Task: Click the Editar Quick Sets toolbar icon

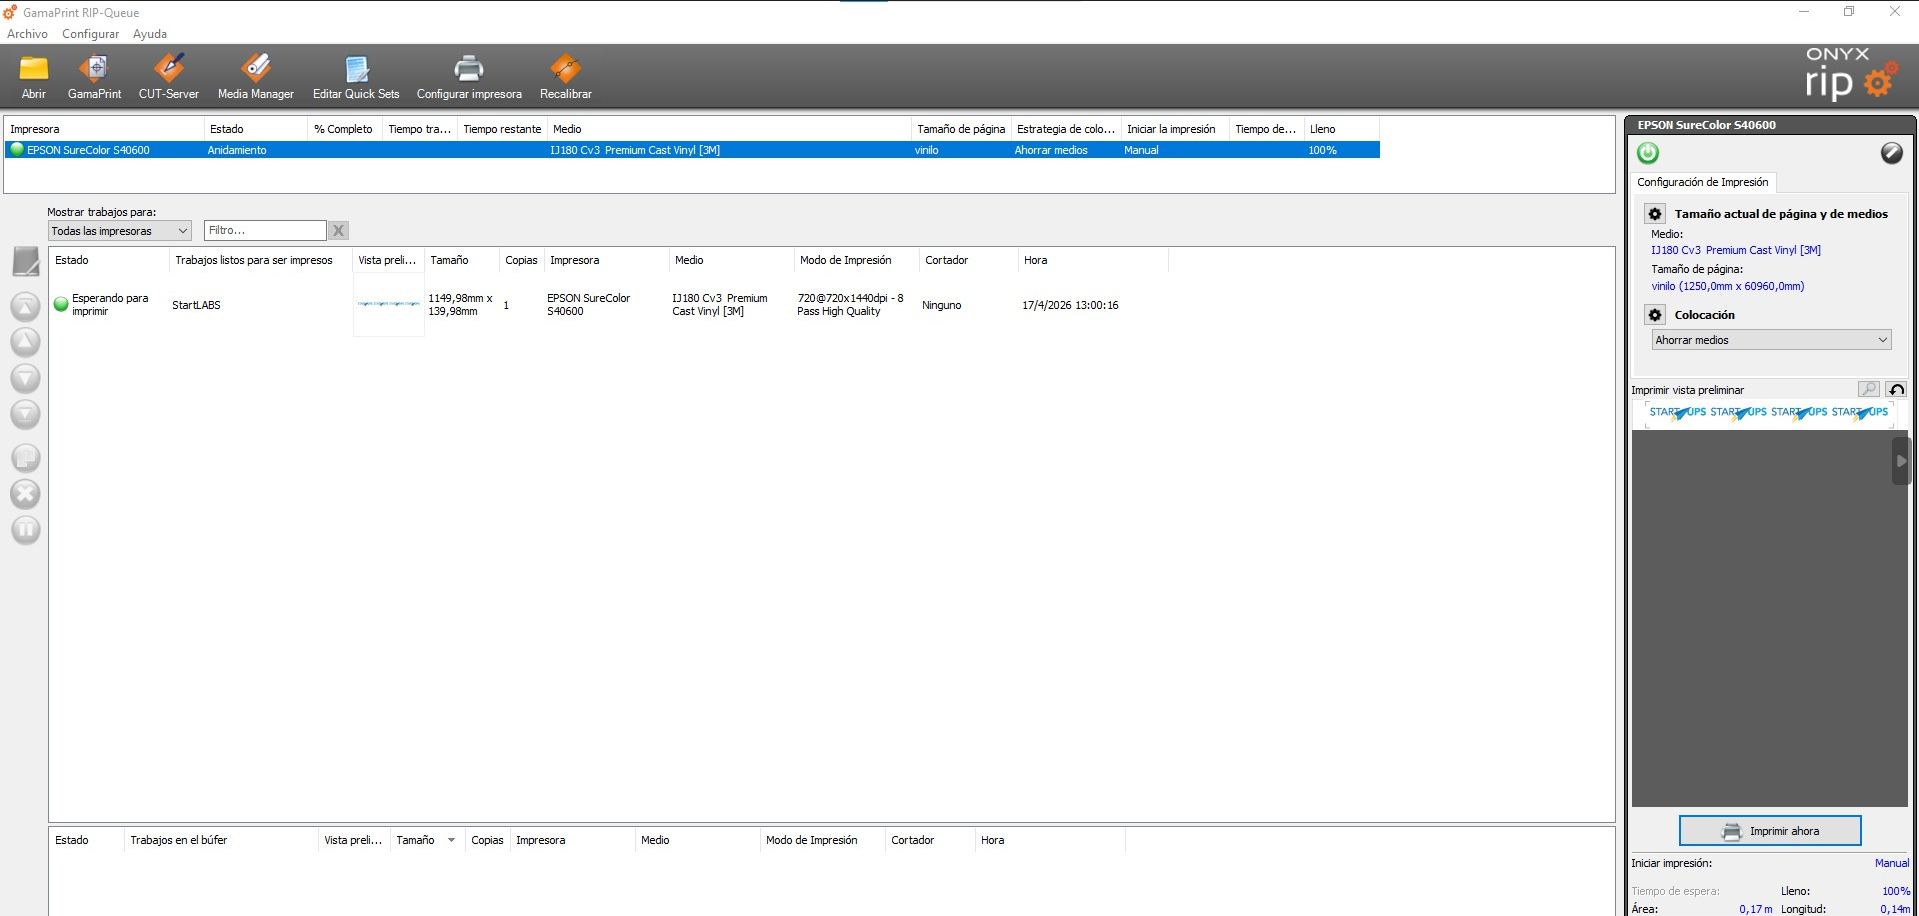Action: tap(356, 77)
